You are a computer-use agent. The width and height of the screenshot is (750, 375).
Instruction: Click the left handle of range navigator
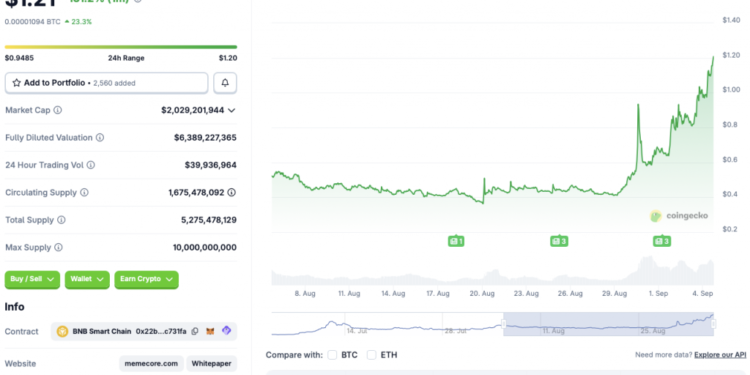pyautogui.click(x=503, y=324)
